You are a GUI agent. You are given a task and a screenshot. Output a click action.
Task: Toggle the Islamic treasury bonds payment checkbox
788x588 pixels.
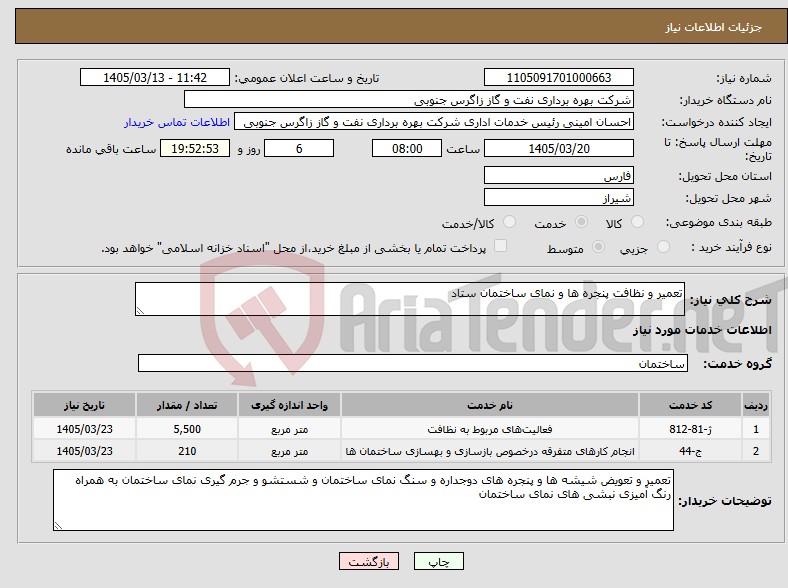[500, 246]
